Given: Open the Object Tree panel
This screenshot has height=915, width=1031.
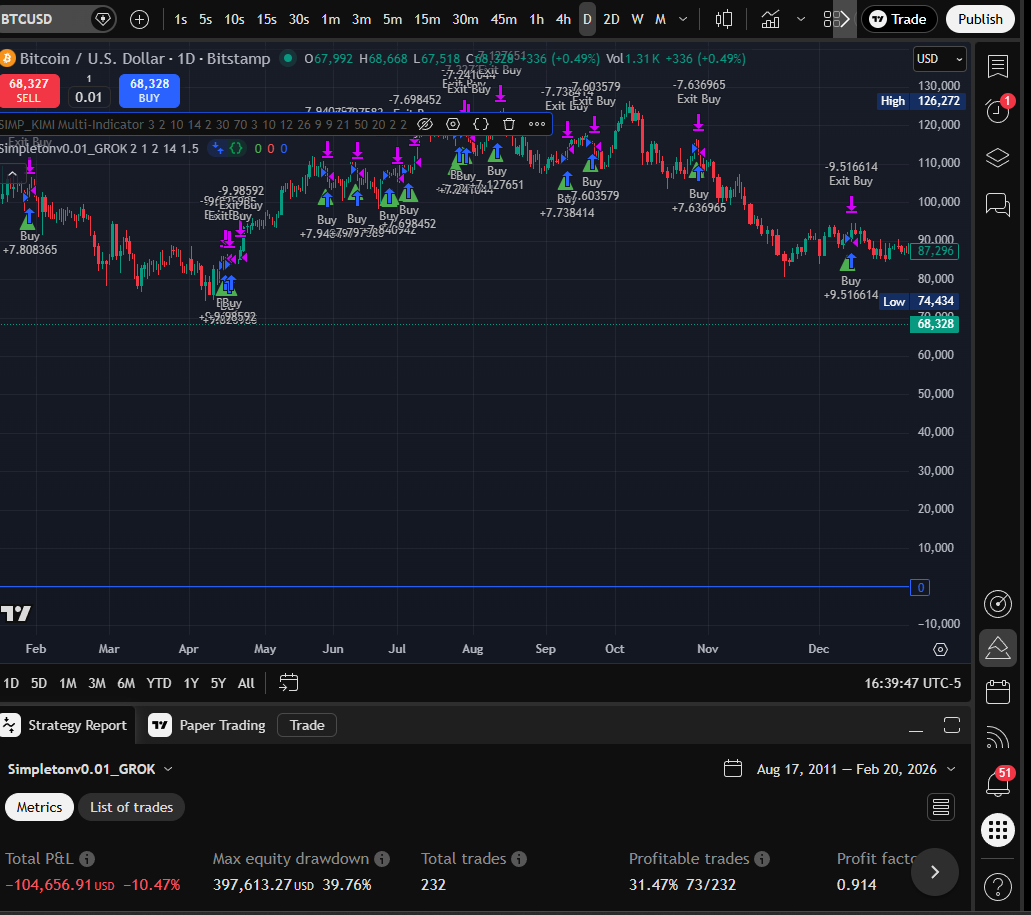Looking at the screenshot, I should pyautogui.click(x=997, y=157).
